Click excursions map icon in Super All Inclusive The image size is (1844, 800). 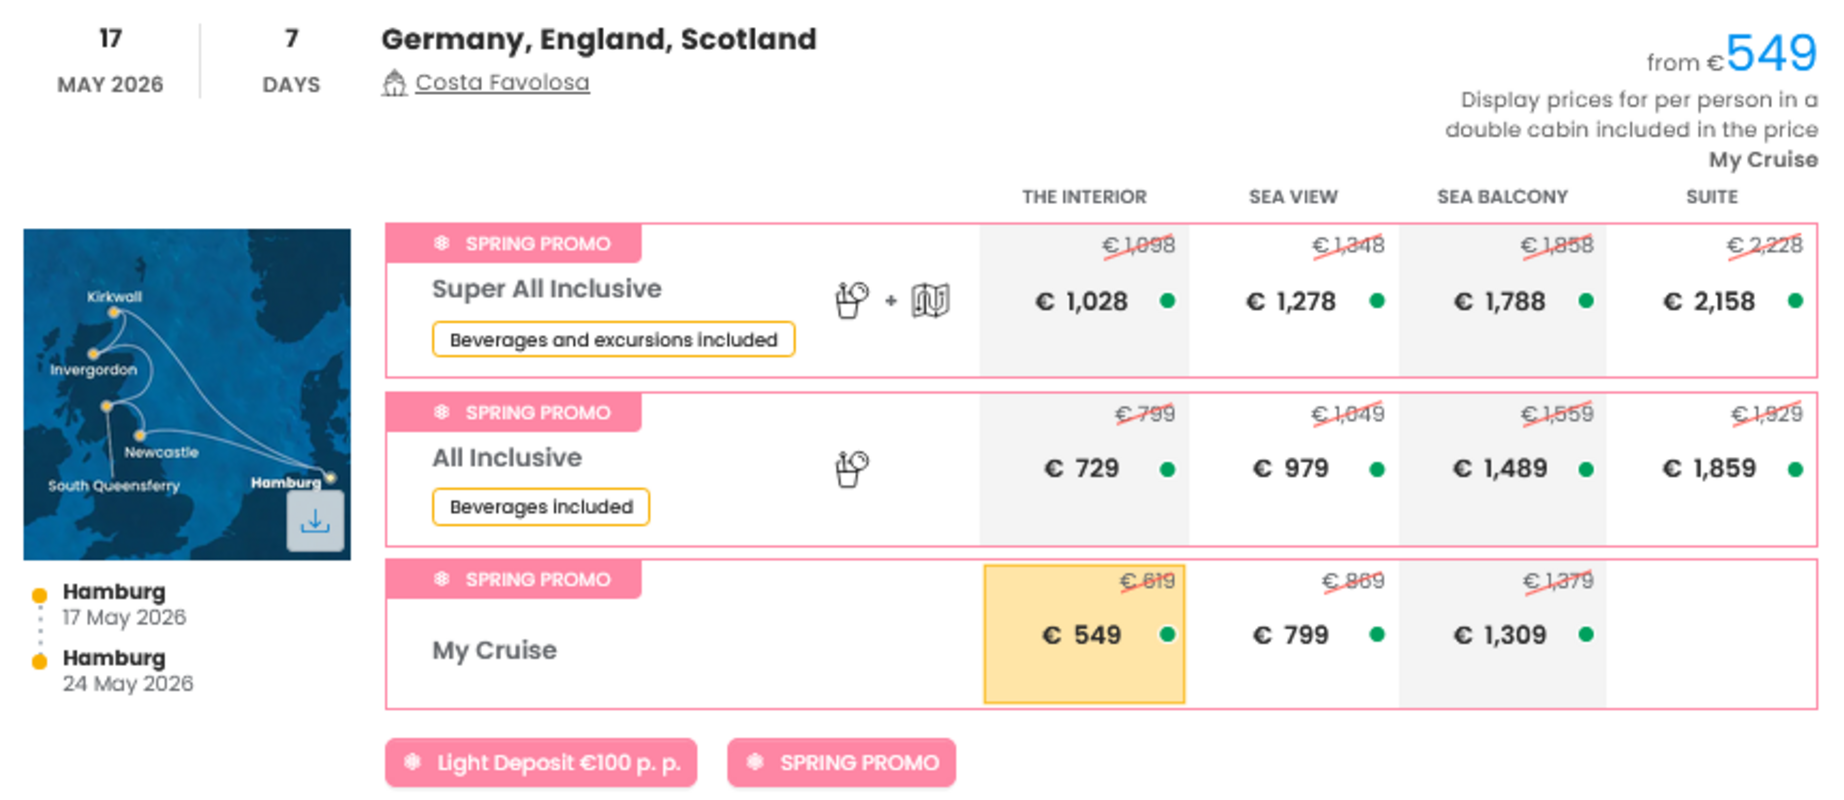click(930, 299)
